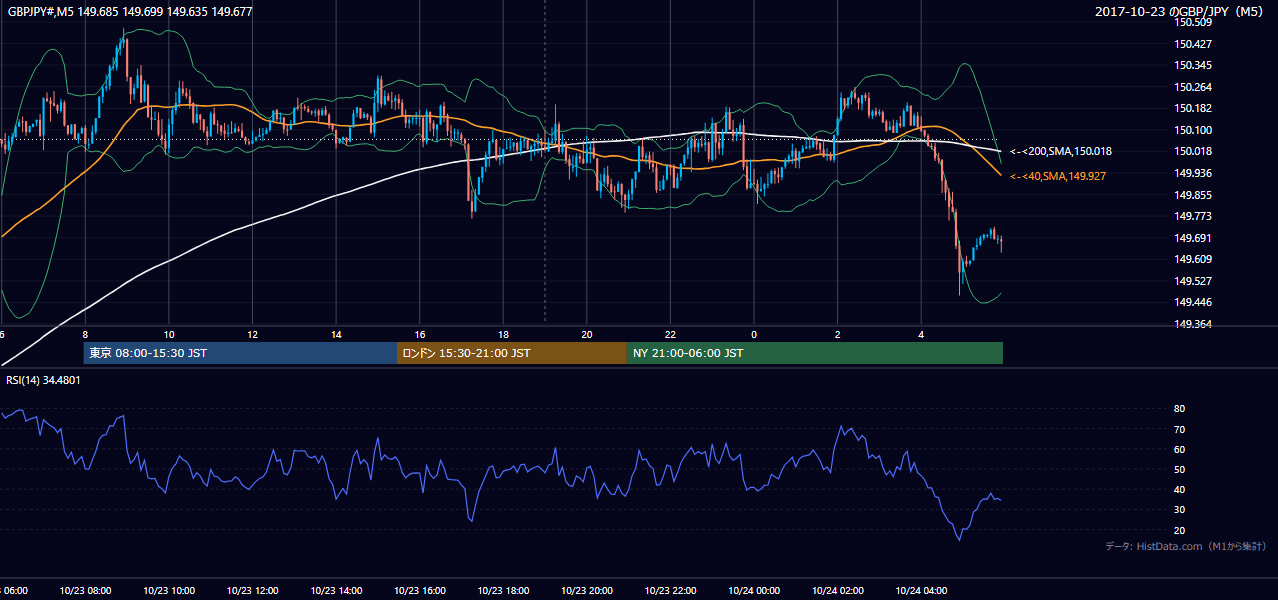Select the NY 21:00-06:00 JST session bar

[x=815, y=353]
